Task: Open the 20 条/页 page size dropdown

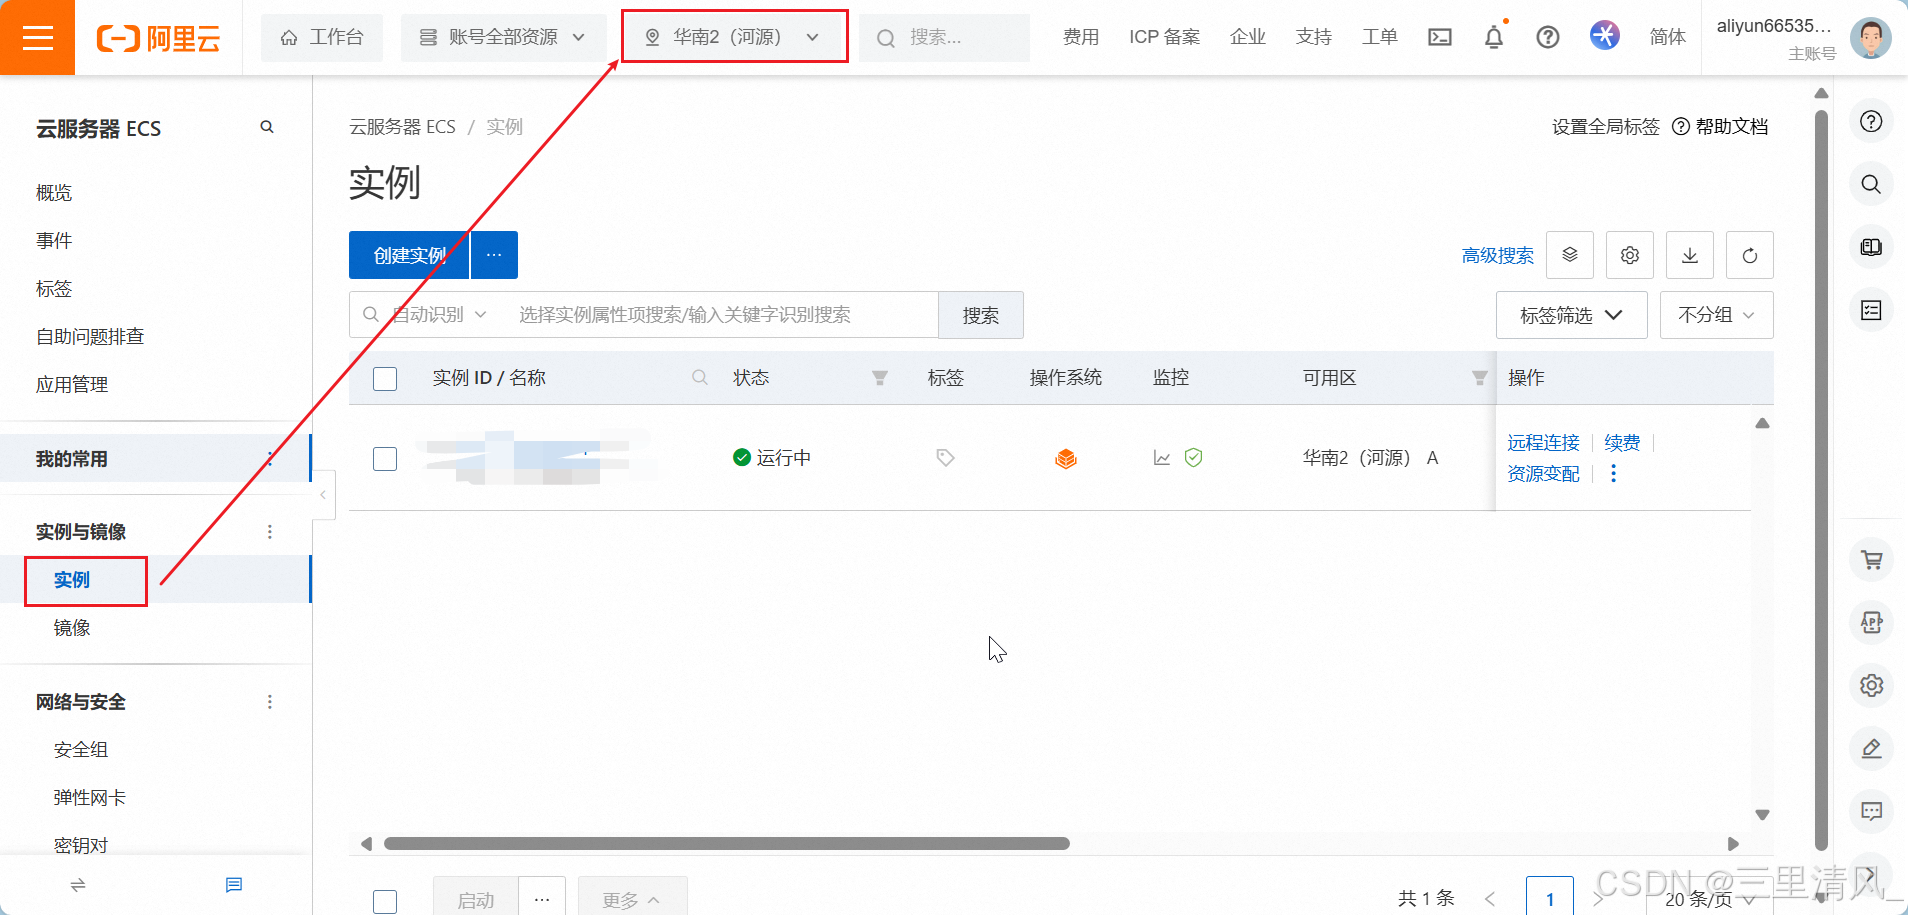Action: pyautogui.click(x=1710, y=899)
